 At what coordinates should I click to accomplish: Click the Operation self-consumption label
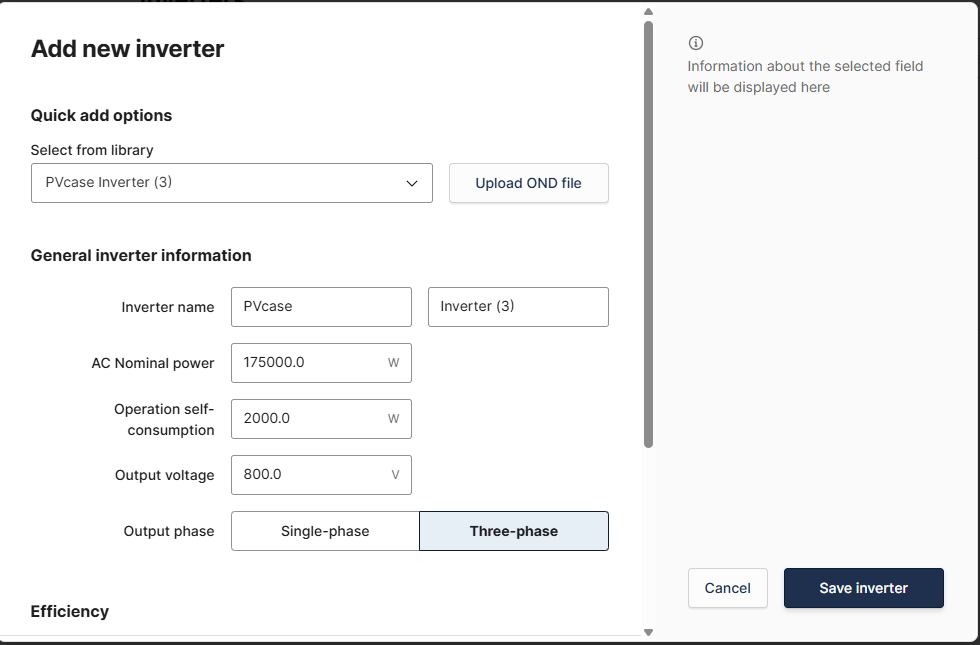(x=164, y=419)
